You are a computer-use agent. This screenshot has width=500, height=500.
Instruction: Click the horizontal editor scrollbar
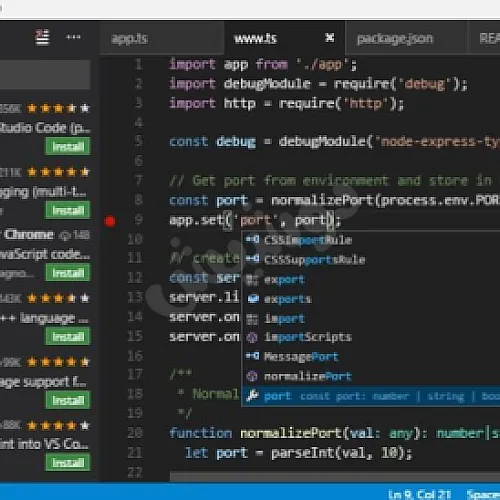(x=335, y=477)
